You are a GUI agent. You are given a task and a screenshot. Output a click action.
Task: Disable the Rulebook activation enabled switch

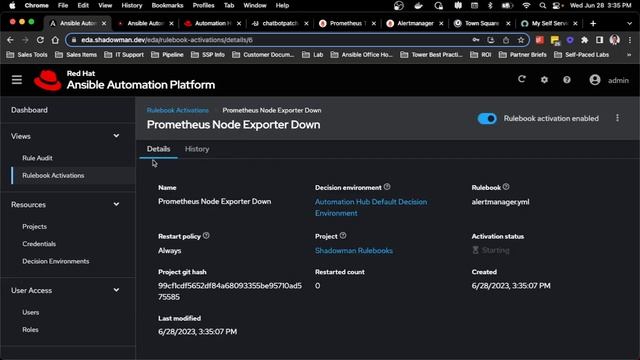[x=487, y=118]
